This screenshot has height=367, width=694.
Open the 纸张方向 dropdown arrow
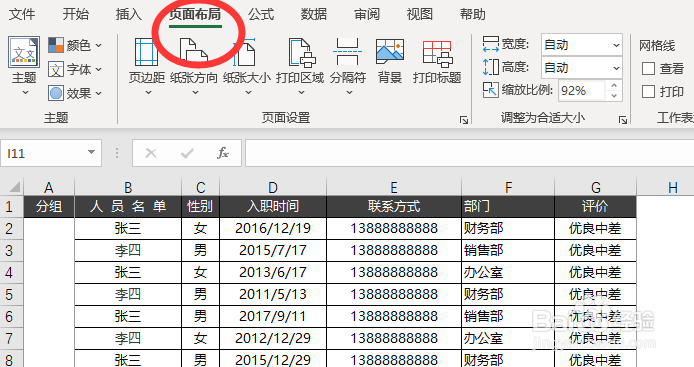pyautogui.click(x=195, y=93)
